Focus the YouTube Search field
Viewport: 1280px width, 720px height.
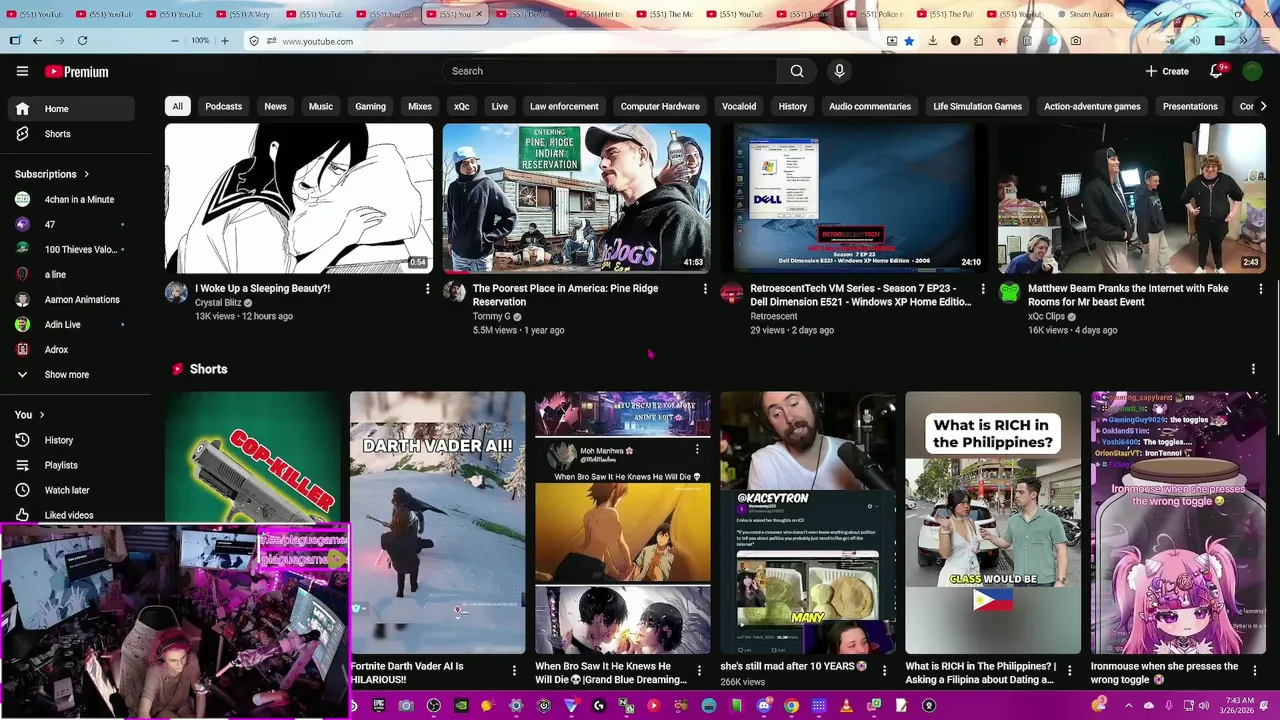pyautogui.click(x=609, y=71)
